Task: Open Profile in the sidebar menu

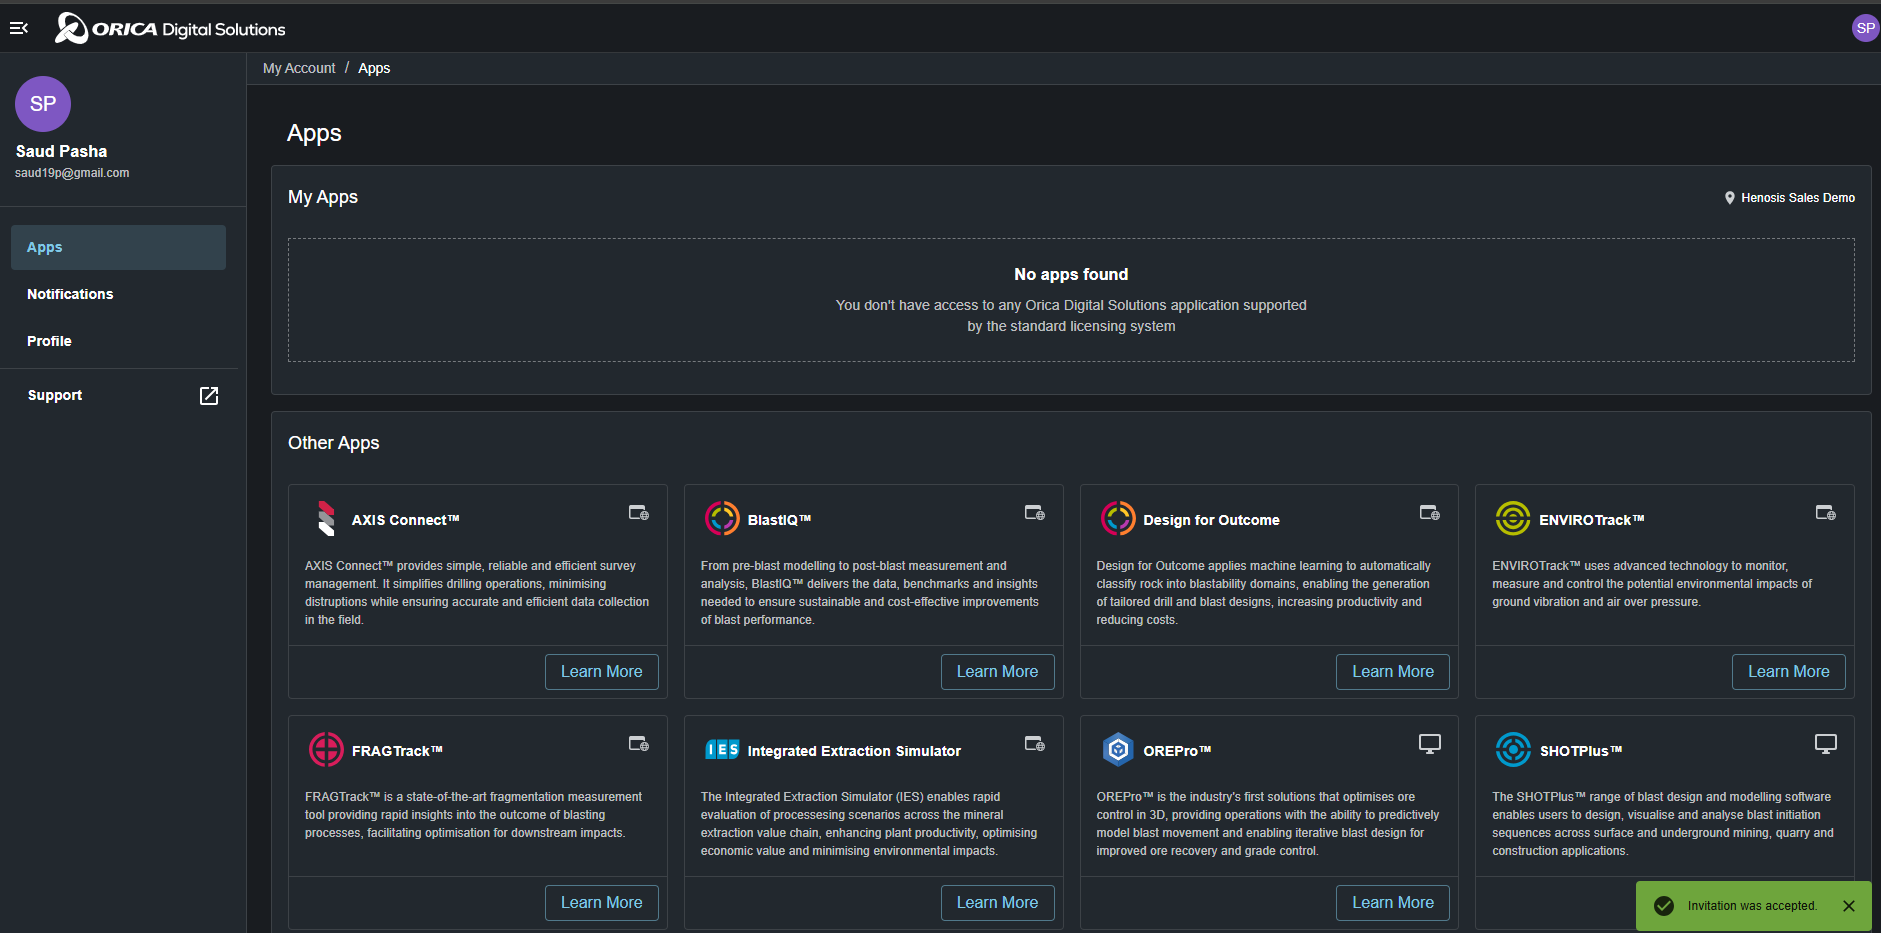Action: [118, 341]
